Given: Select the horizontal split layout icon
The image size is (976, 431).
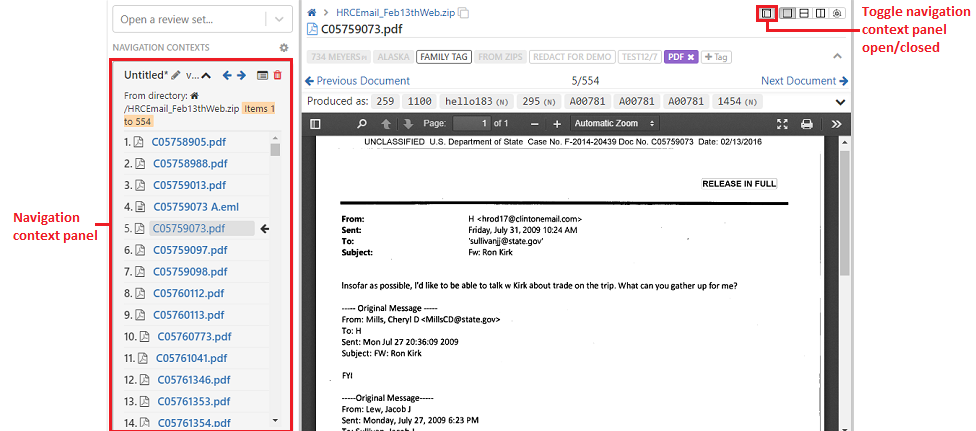Looking at the screenshot, I should 804,12.
